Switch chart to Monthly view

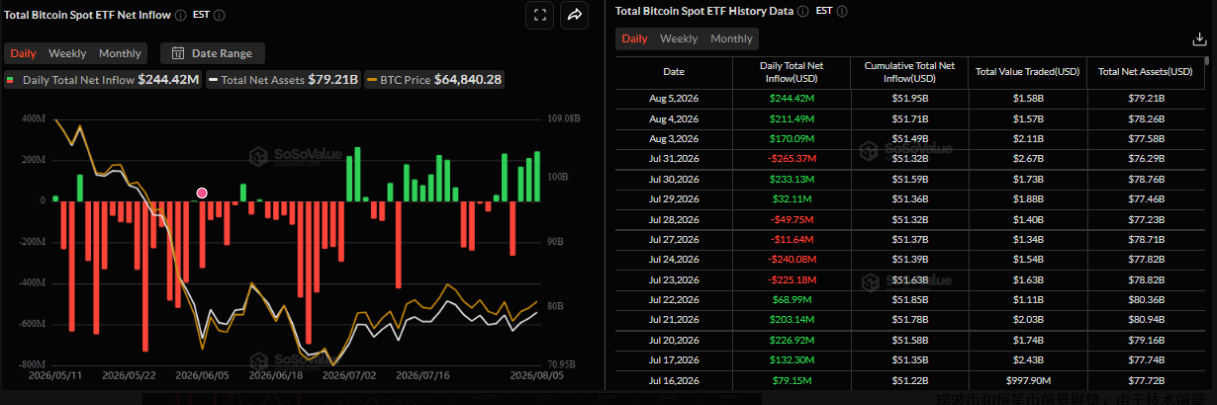[120, 53]
